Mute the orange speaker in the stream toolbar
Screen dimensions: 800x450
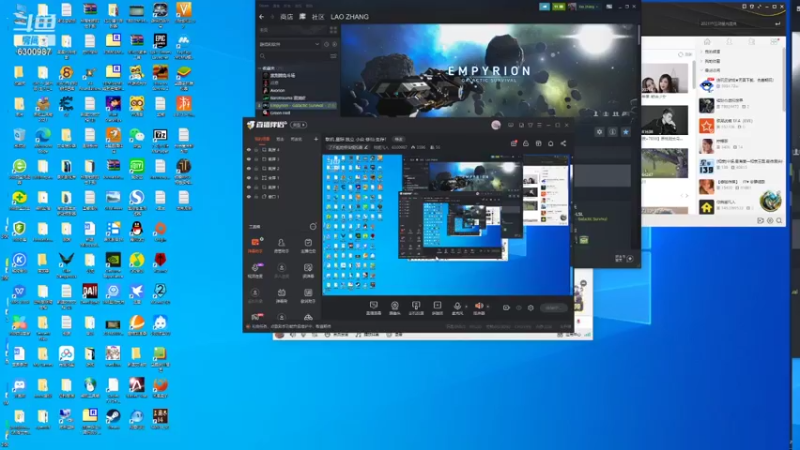479,307
